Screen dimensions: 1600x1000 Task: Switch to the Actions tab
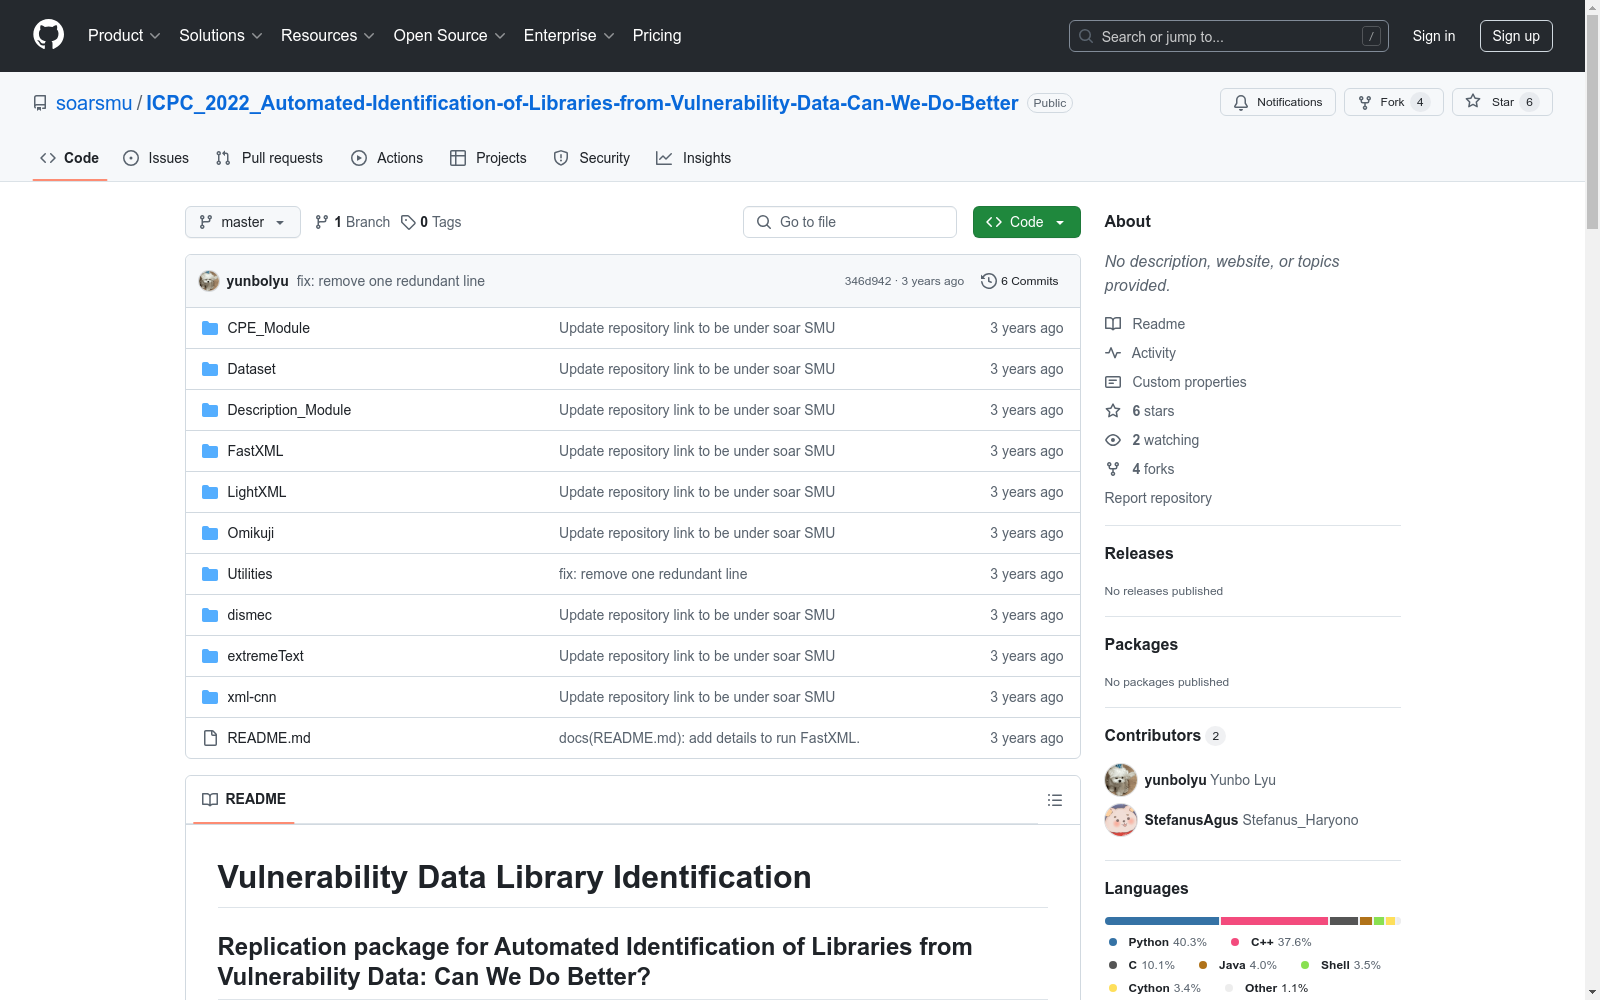pyautogui.click(x=387, y=158)
